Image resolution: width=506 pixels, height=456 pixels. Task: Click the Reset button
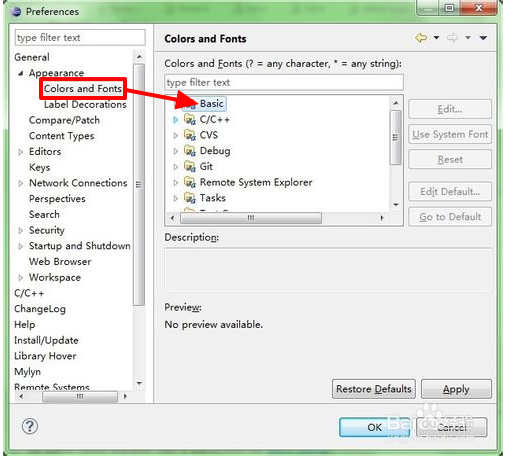tap(450, 159)
